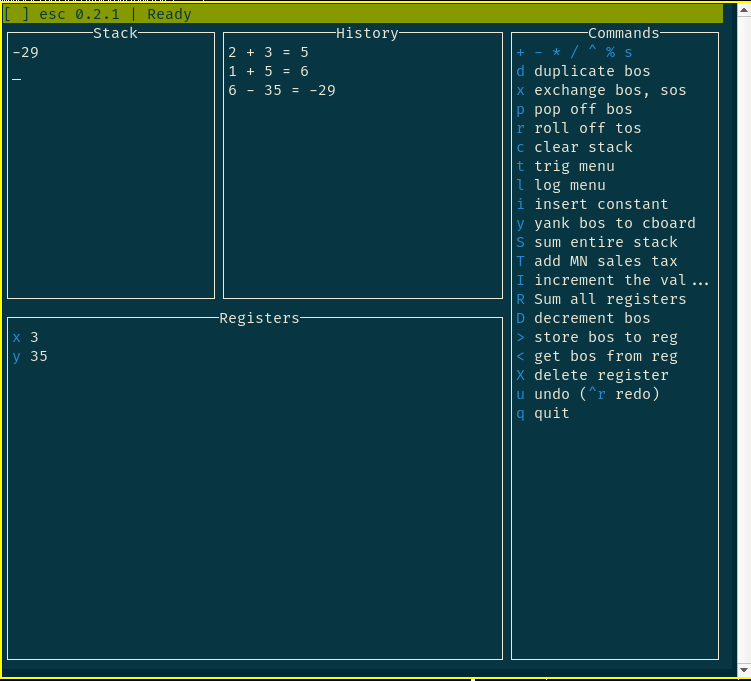Click the caret power operator
Image resolution: width=751 pixels, height=681 pixels.
click(x=592, y=50)
